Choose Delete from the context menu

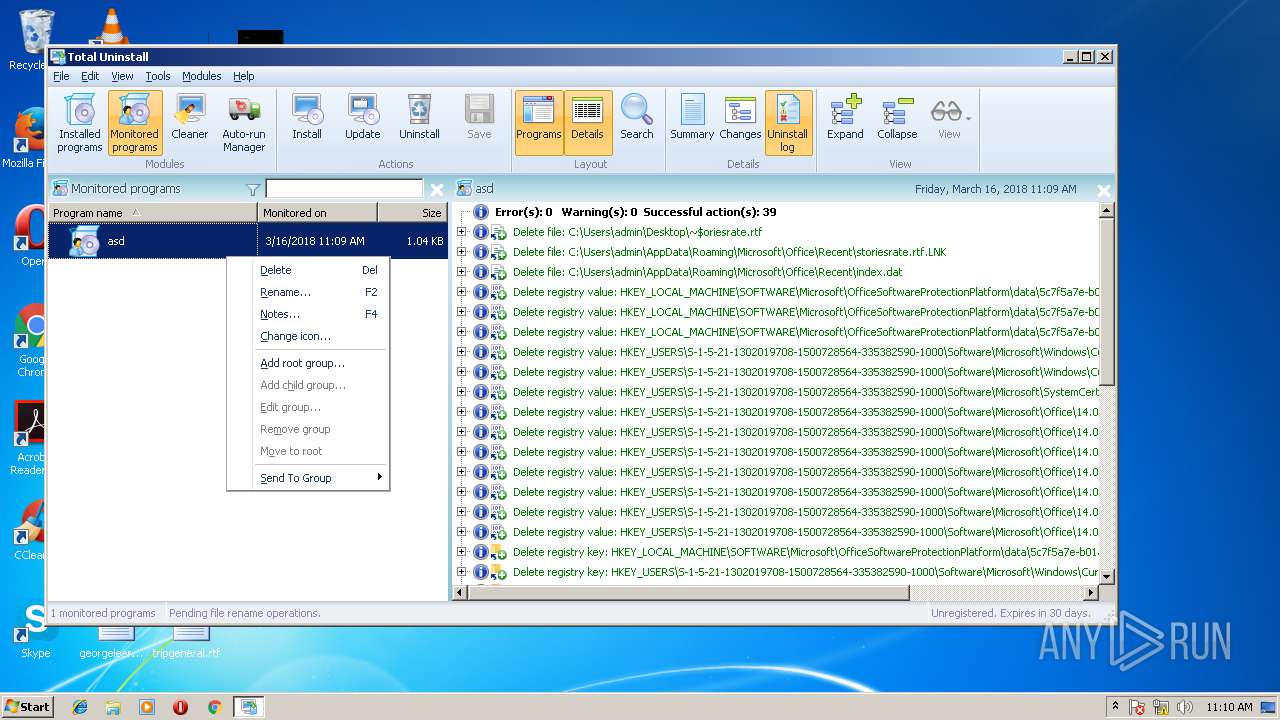tap(308, 270)
